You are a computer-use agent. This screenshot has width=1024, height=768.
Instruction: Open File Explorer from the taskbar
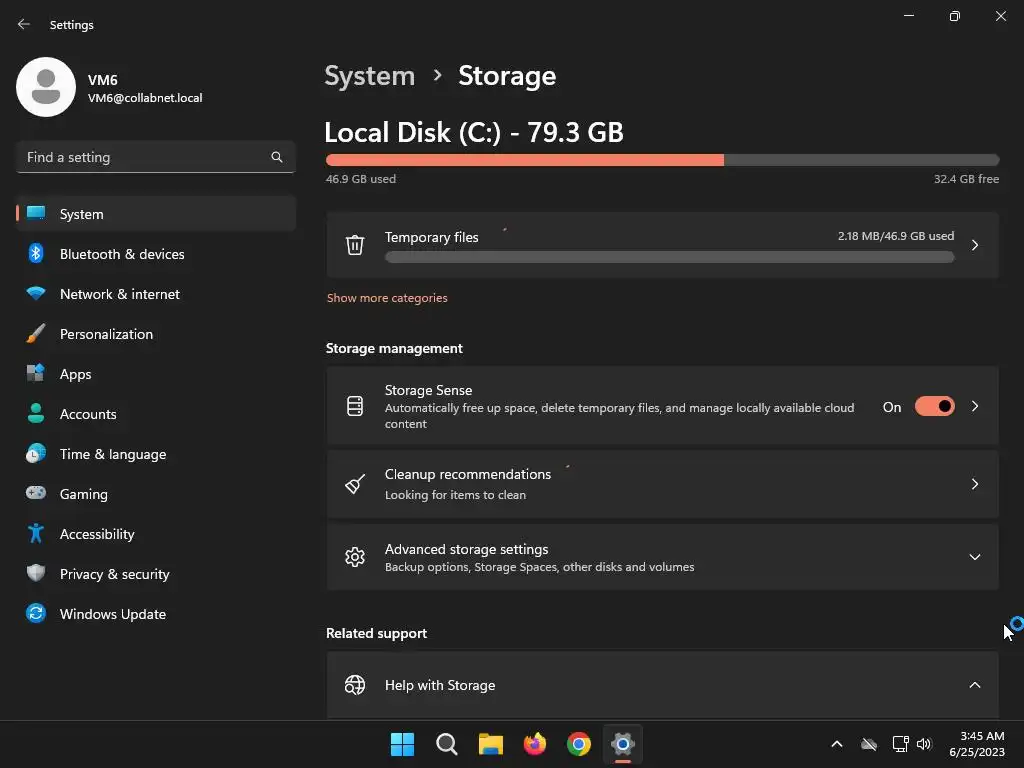(x=490, y=744)
